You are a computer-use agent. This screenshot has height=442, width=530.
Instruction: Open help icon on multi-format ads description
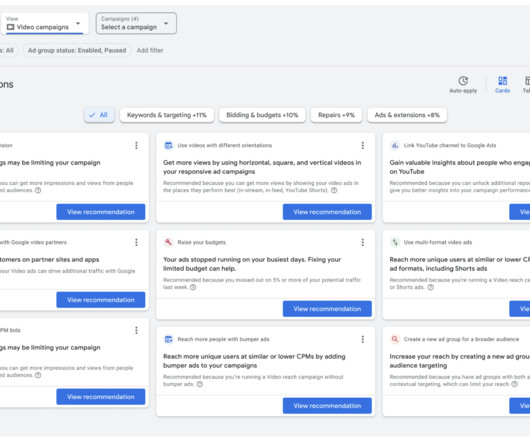tap(430, 287)
